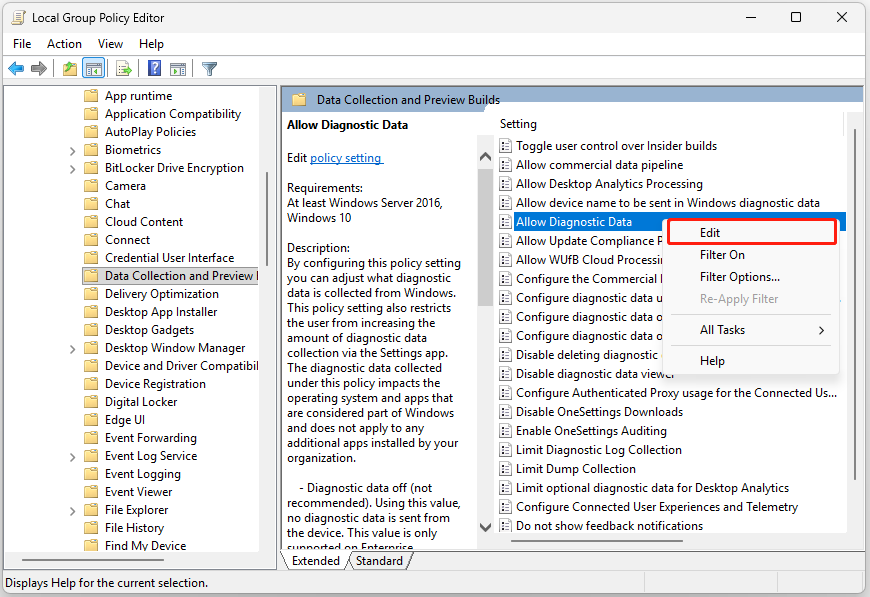Enable the Extended view mode
The height and width of the screenshot is (597, 870).
tap(316, 561)
